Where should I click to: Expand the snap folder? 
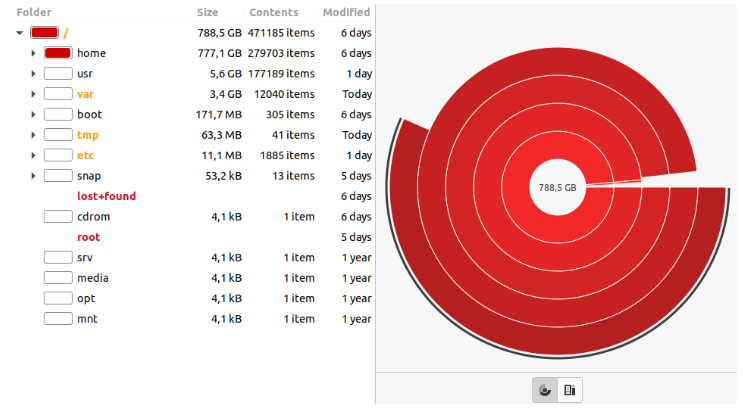[x=34, y=176]
